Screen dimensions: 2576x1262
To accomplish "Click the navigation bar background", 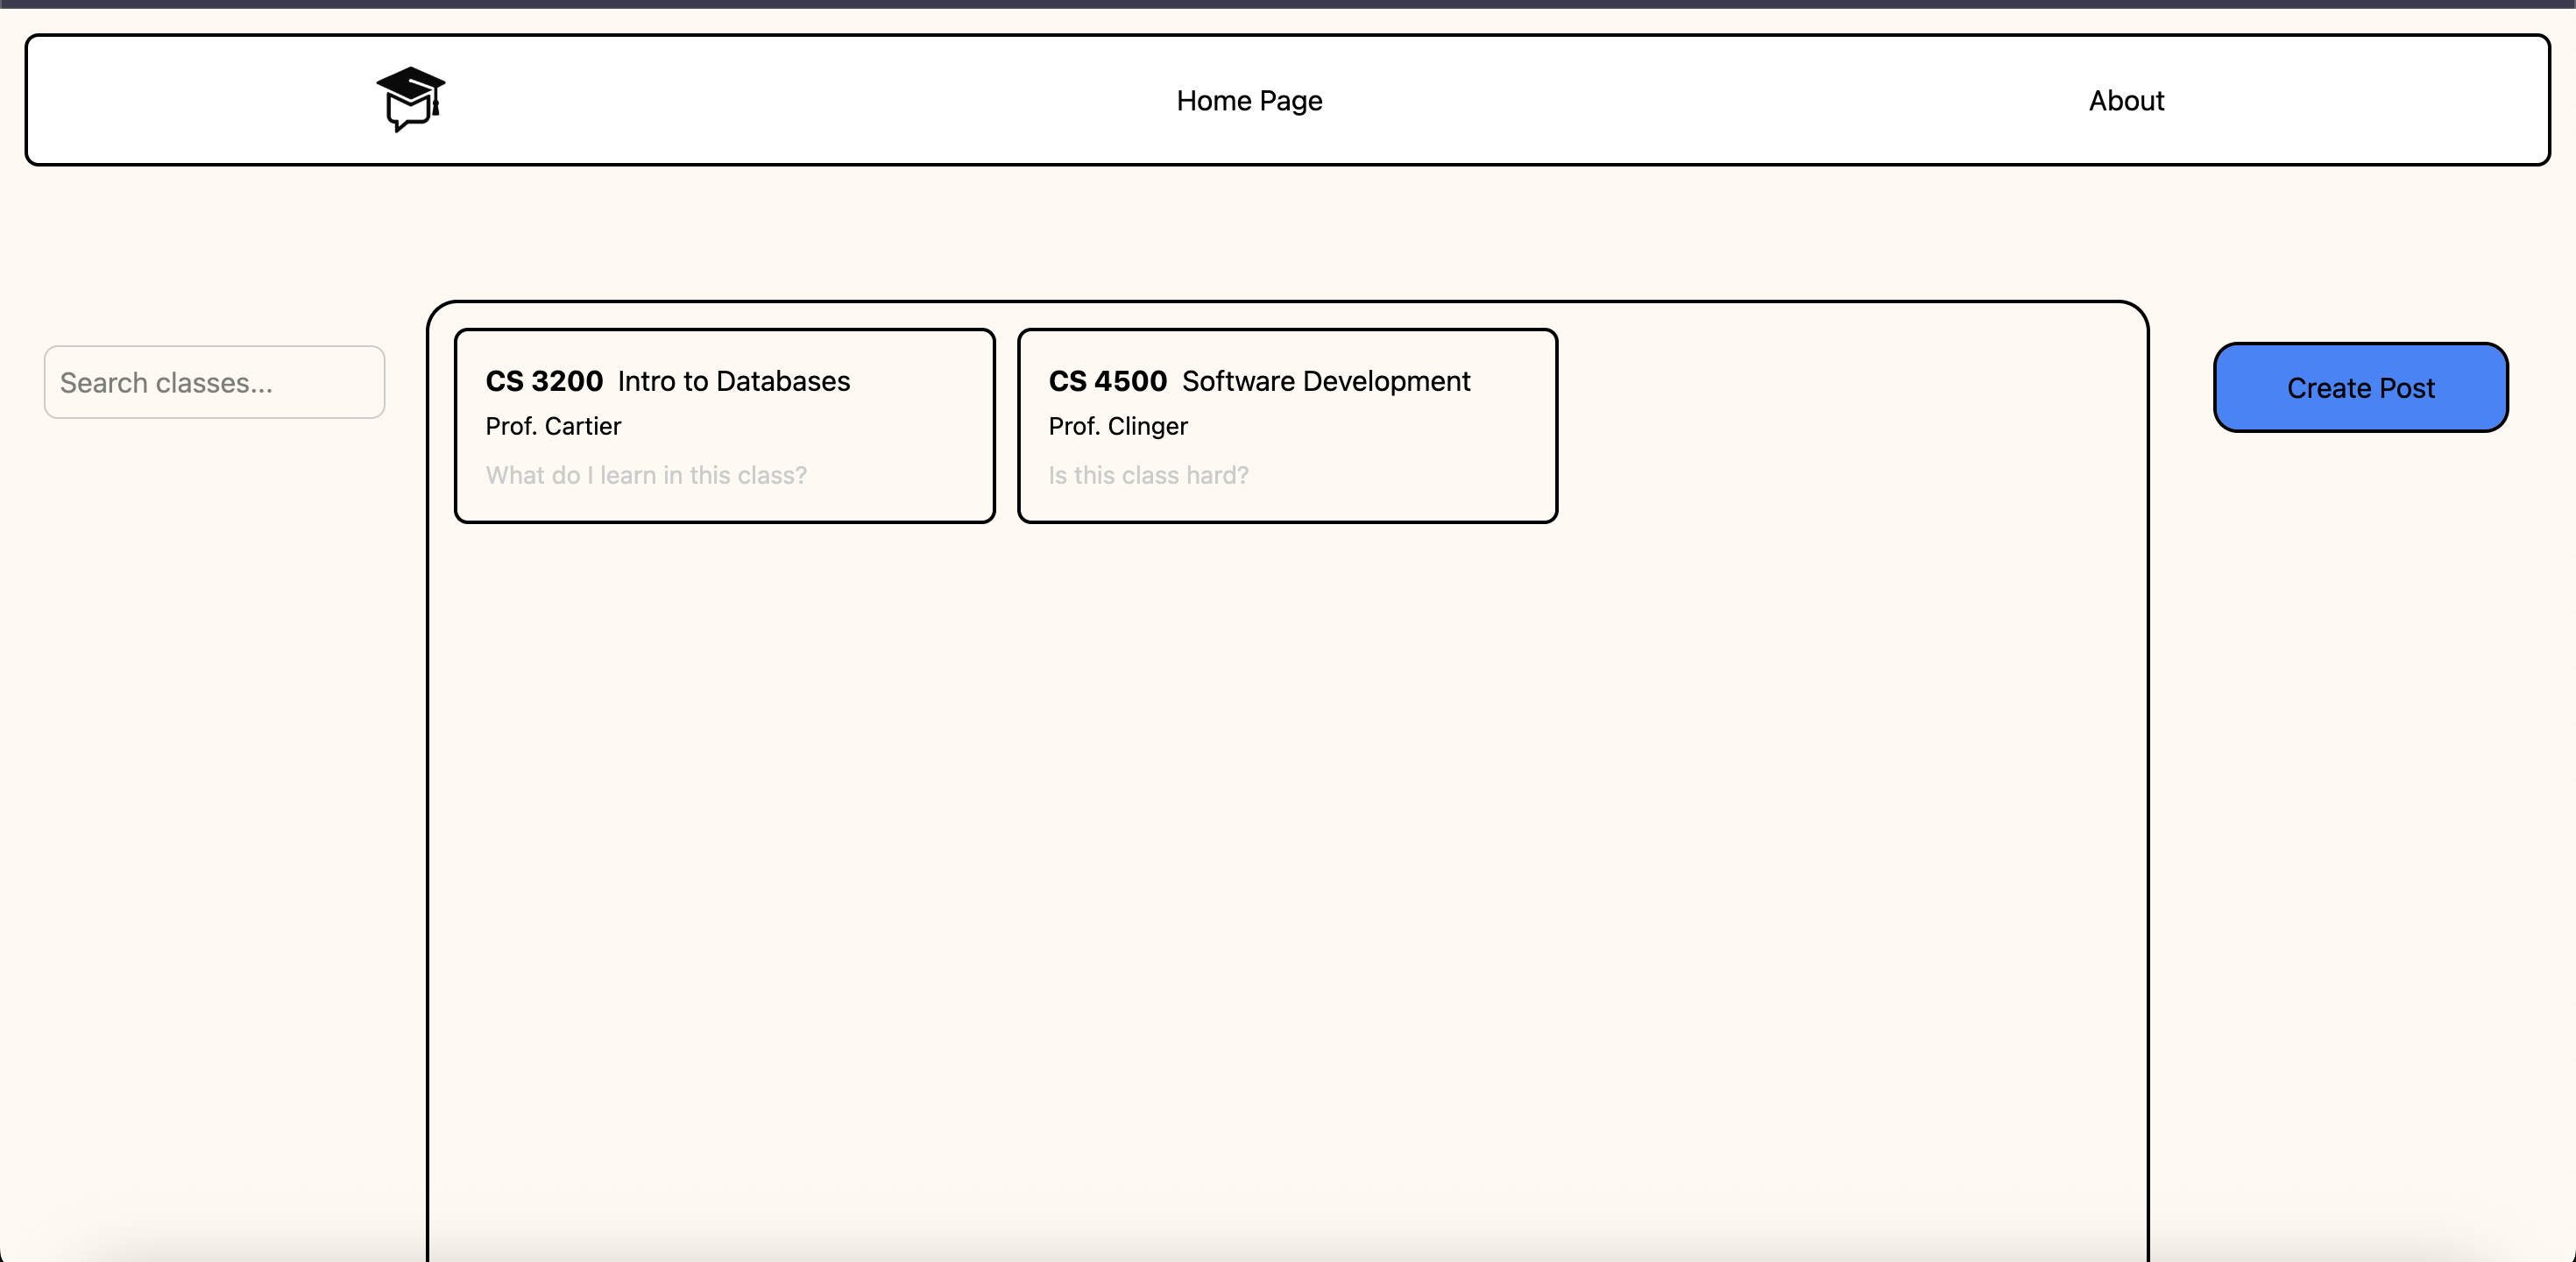I will tap(800, 100).
